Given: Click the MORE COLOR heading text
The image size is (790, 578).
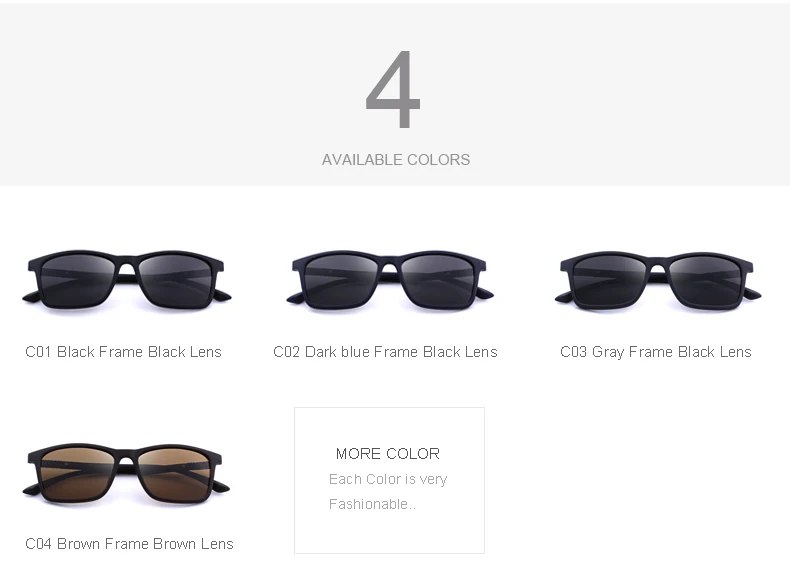Looking at the screenshot, I should pos(388,454).
